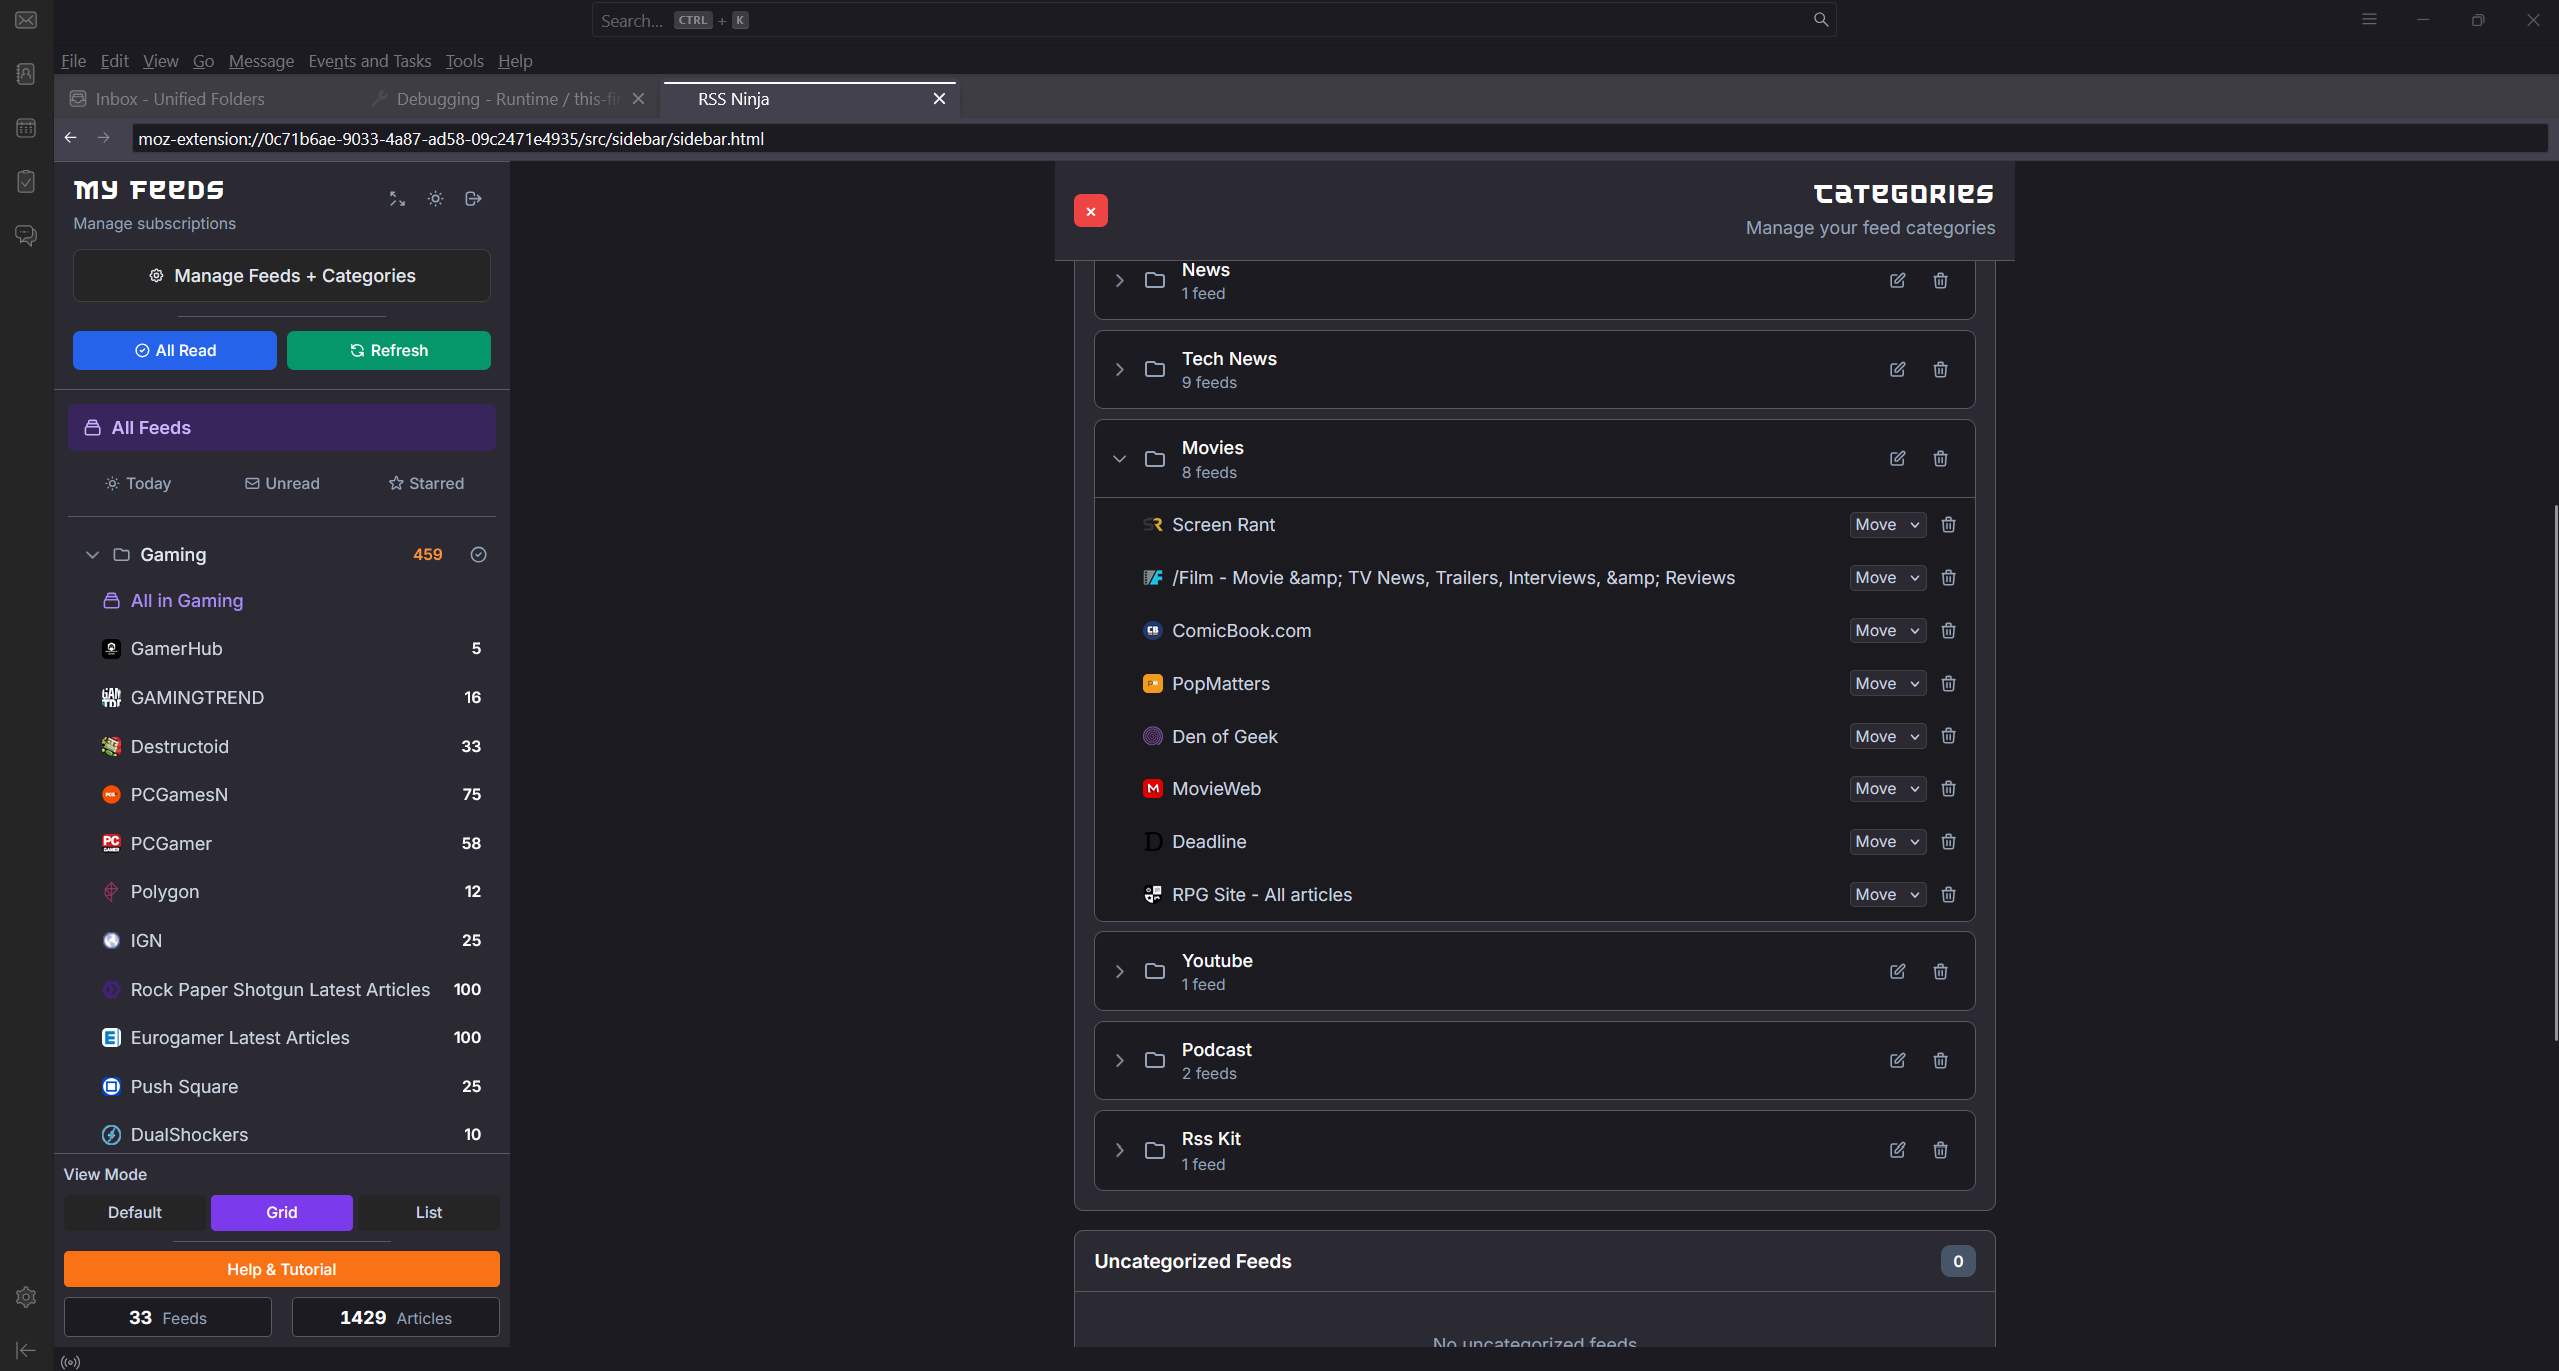Open the Tools menu
This screenshot has width=2559, height=1371.
pyautogui.click(x=464, y=61)
